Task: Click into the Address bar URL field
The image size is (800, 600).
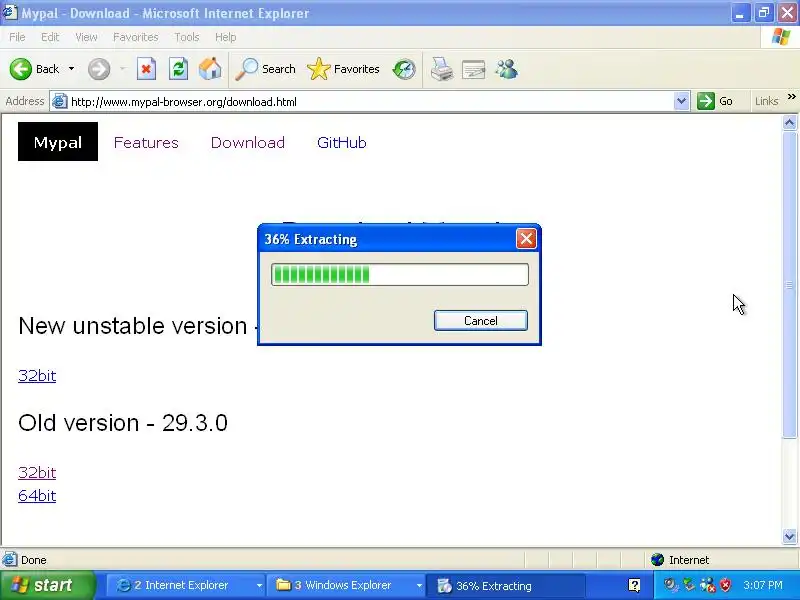Action: pyautogui.click(x=371, y=102)
